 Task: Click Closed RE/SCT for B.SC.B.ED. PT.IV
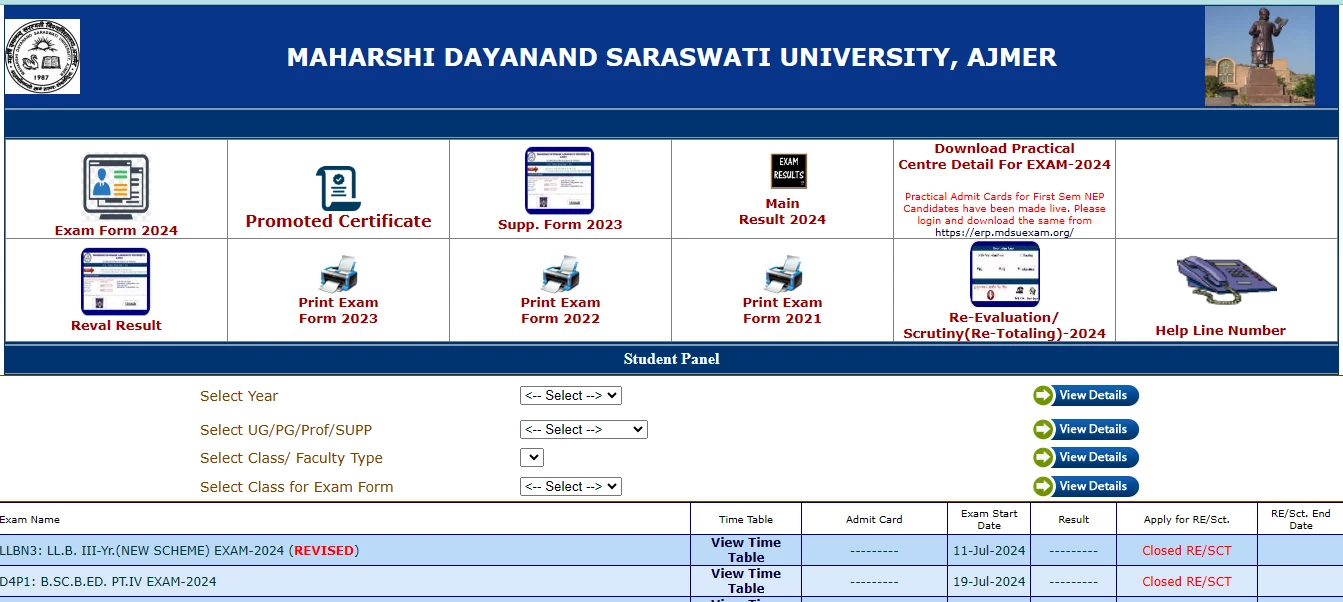[1186, 581]
